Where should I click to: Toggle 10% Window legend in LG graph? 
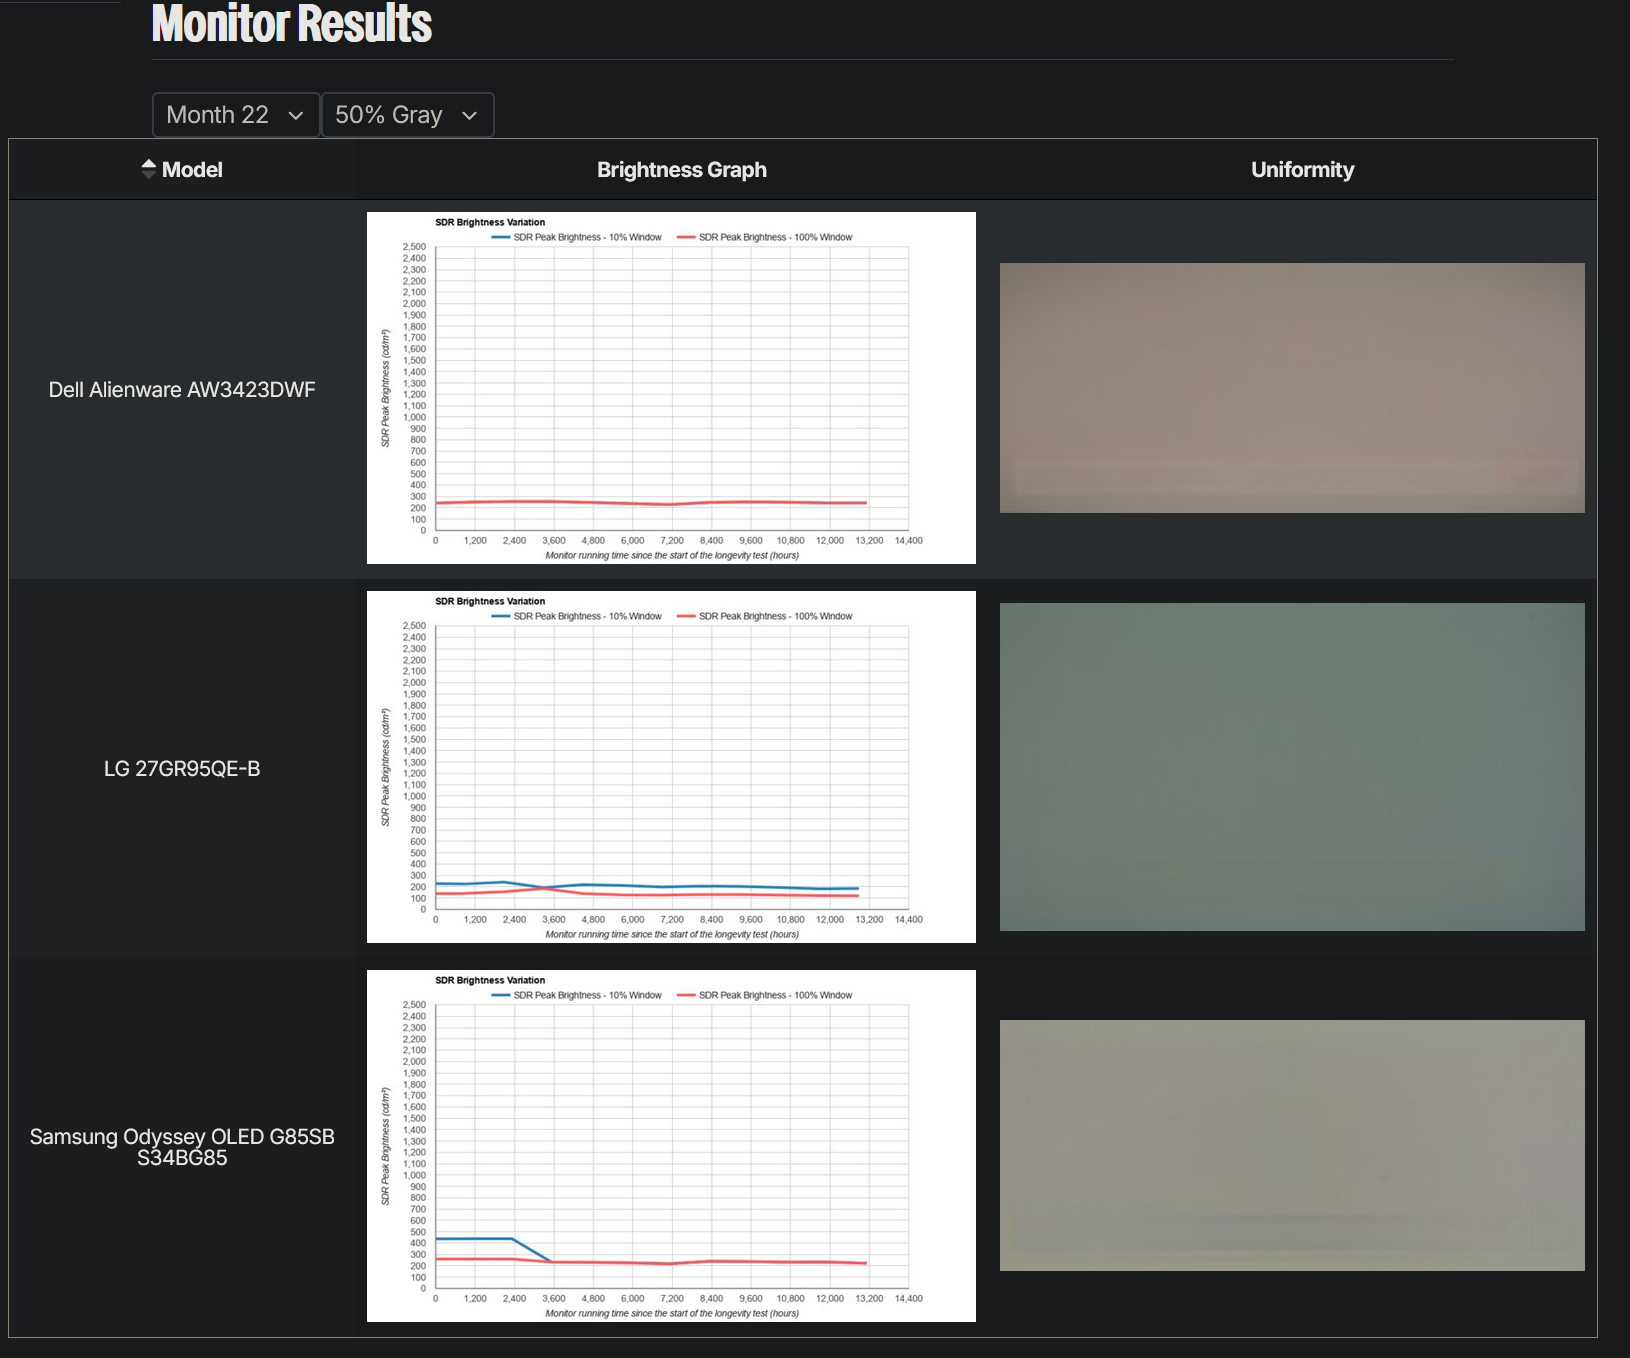click(x=577, y=617)
